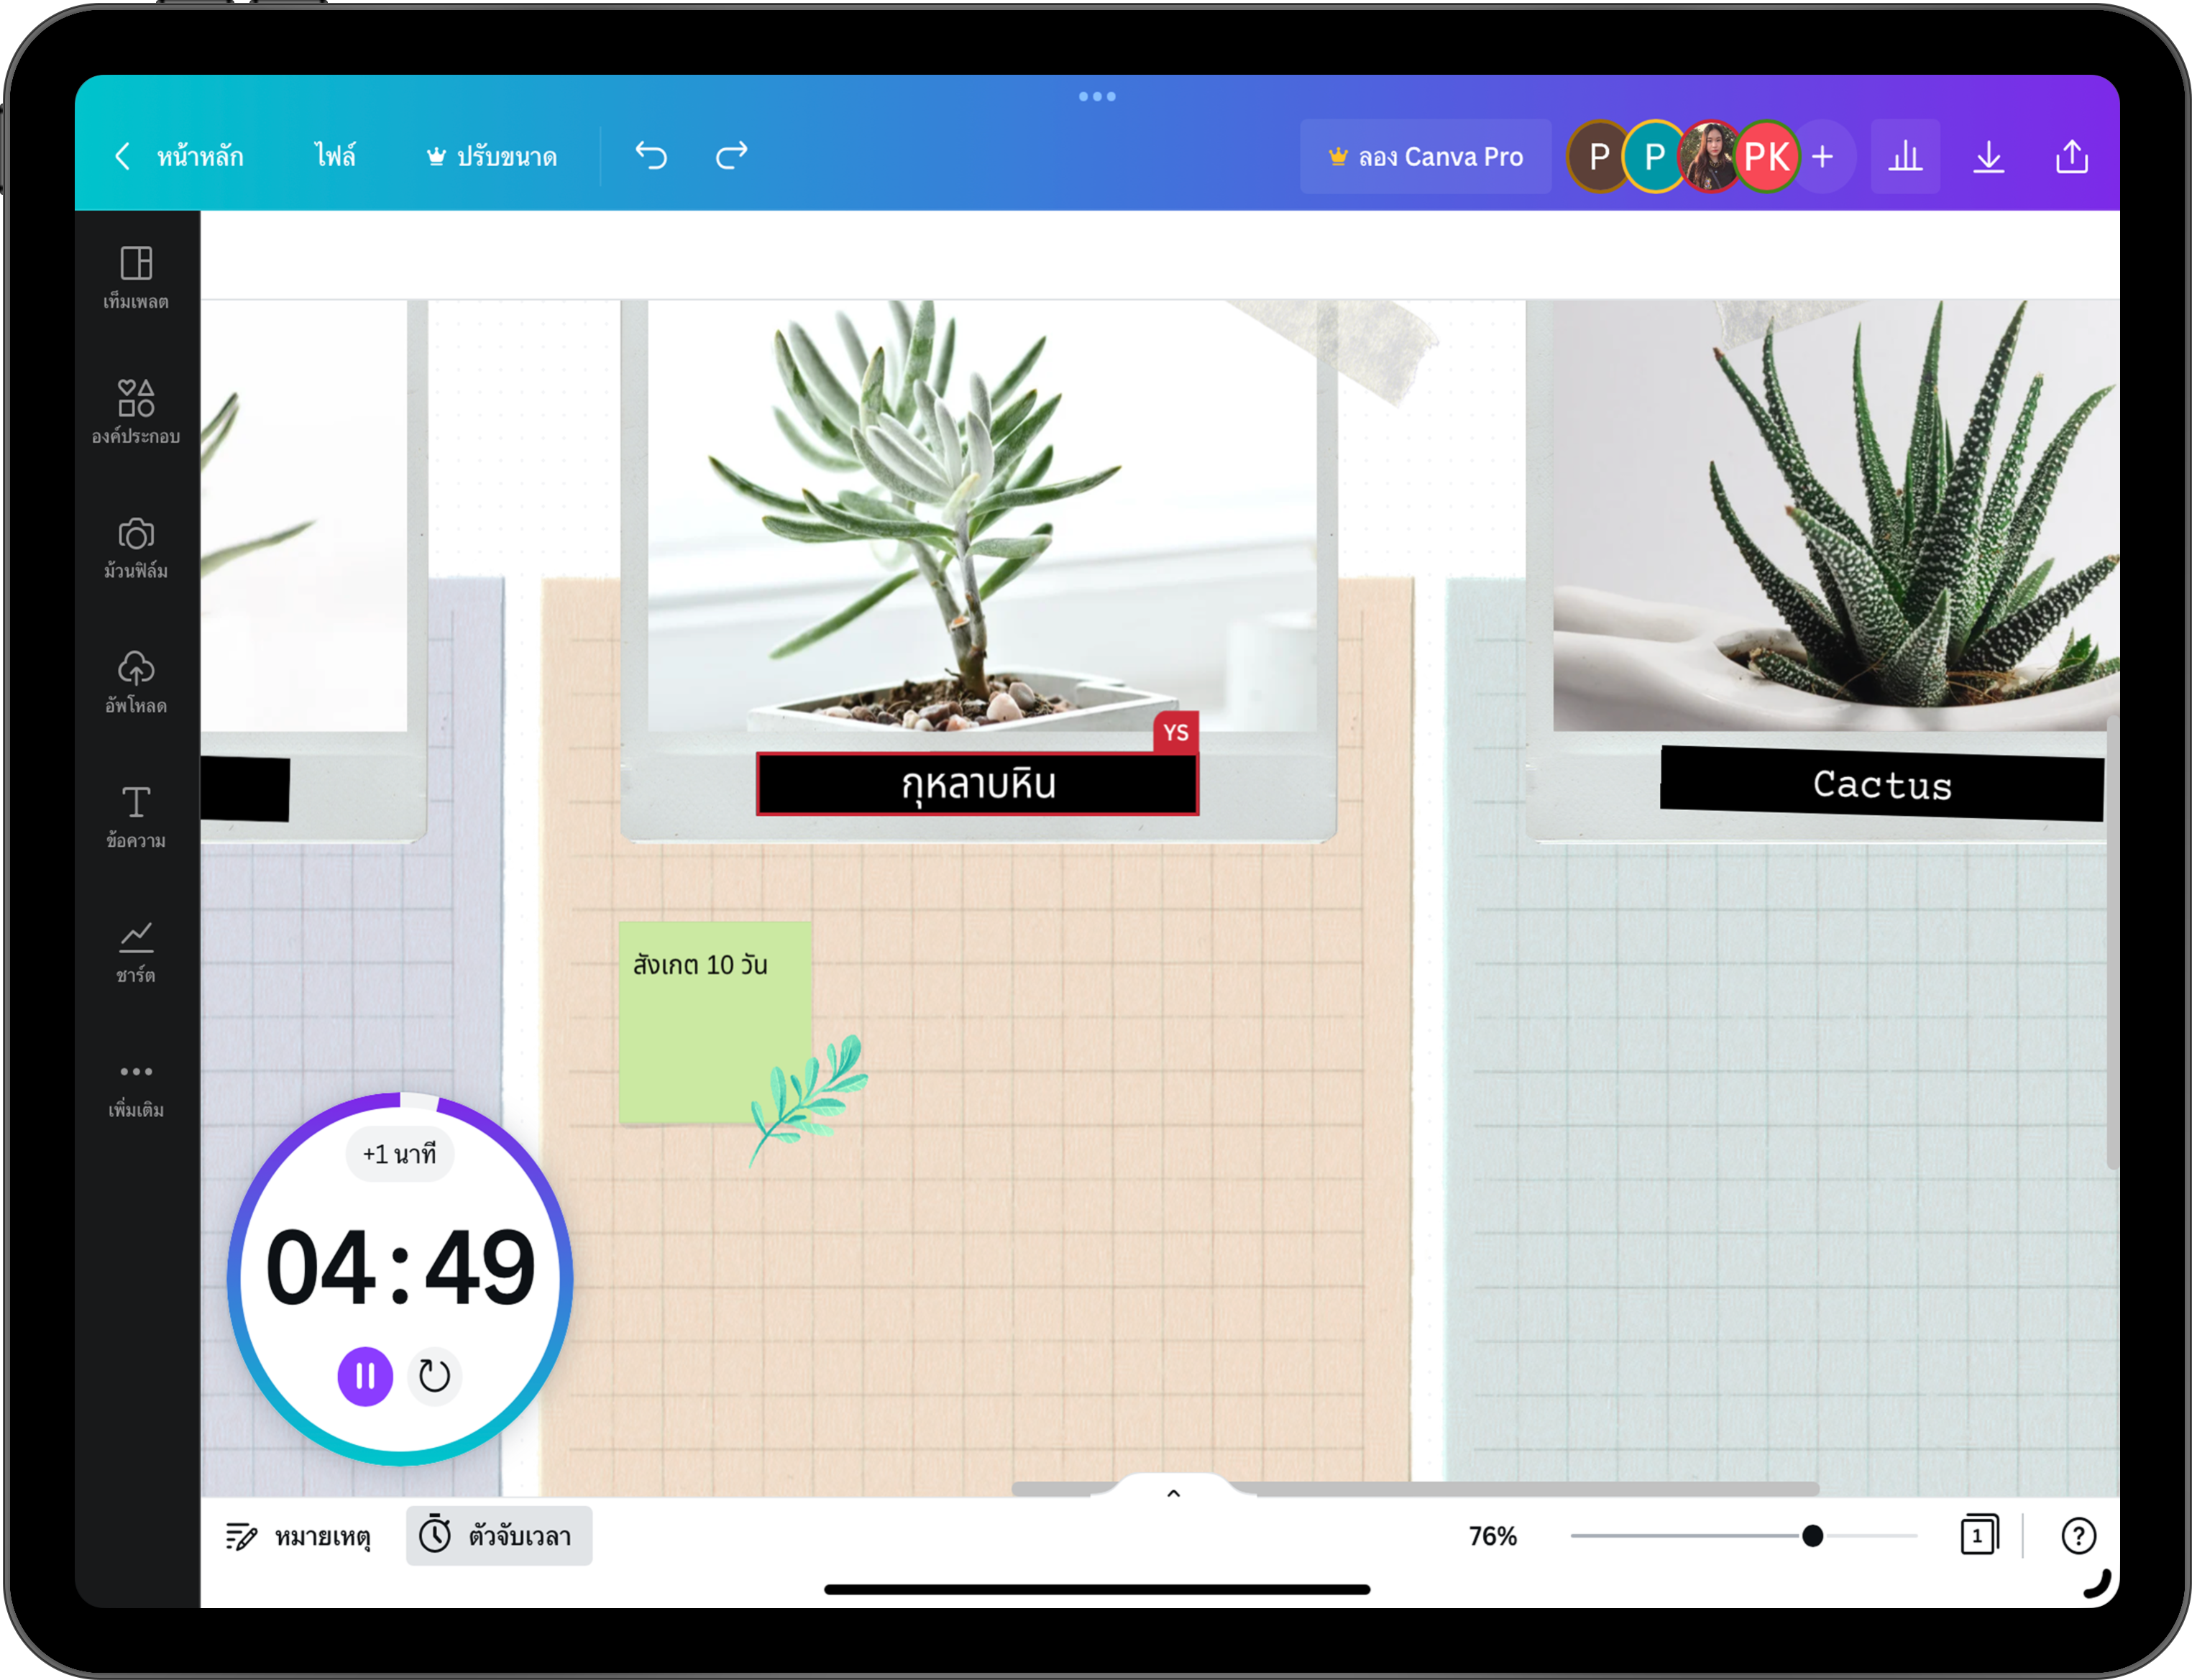Click the zoom slider handle
This screenshot has width=2192, height=1680.
1812,1536
